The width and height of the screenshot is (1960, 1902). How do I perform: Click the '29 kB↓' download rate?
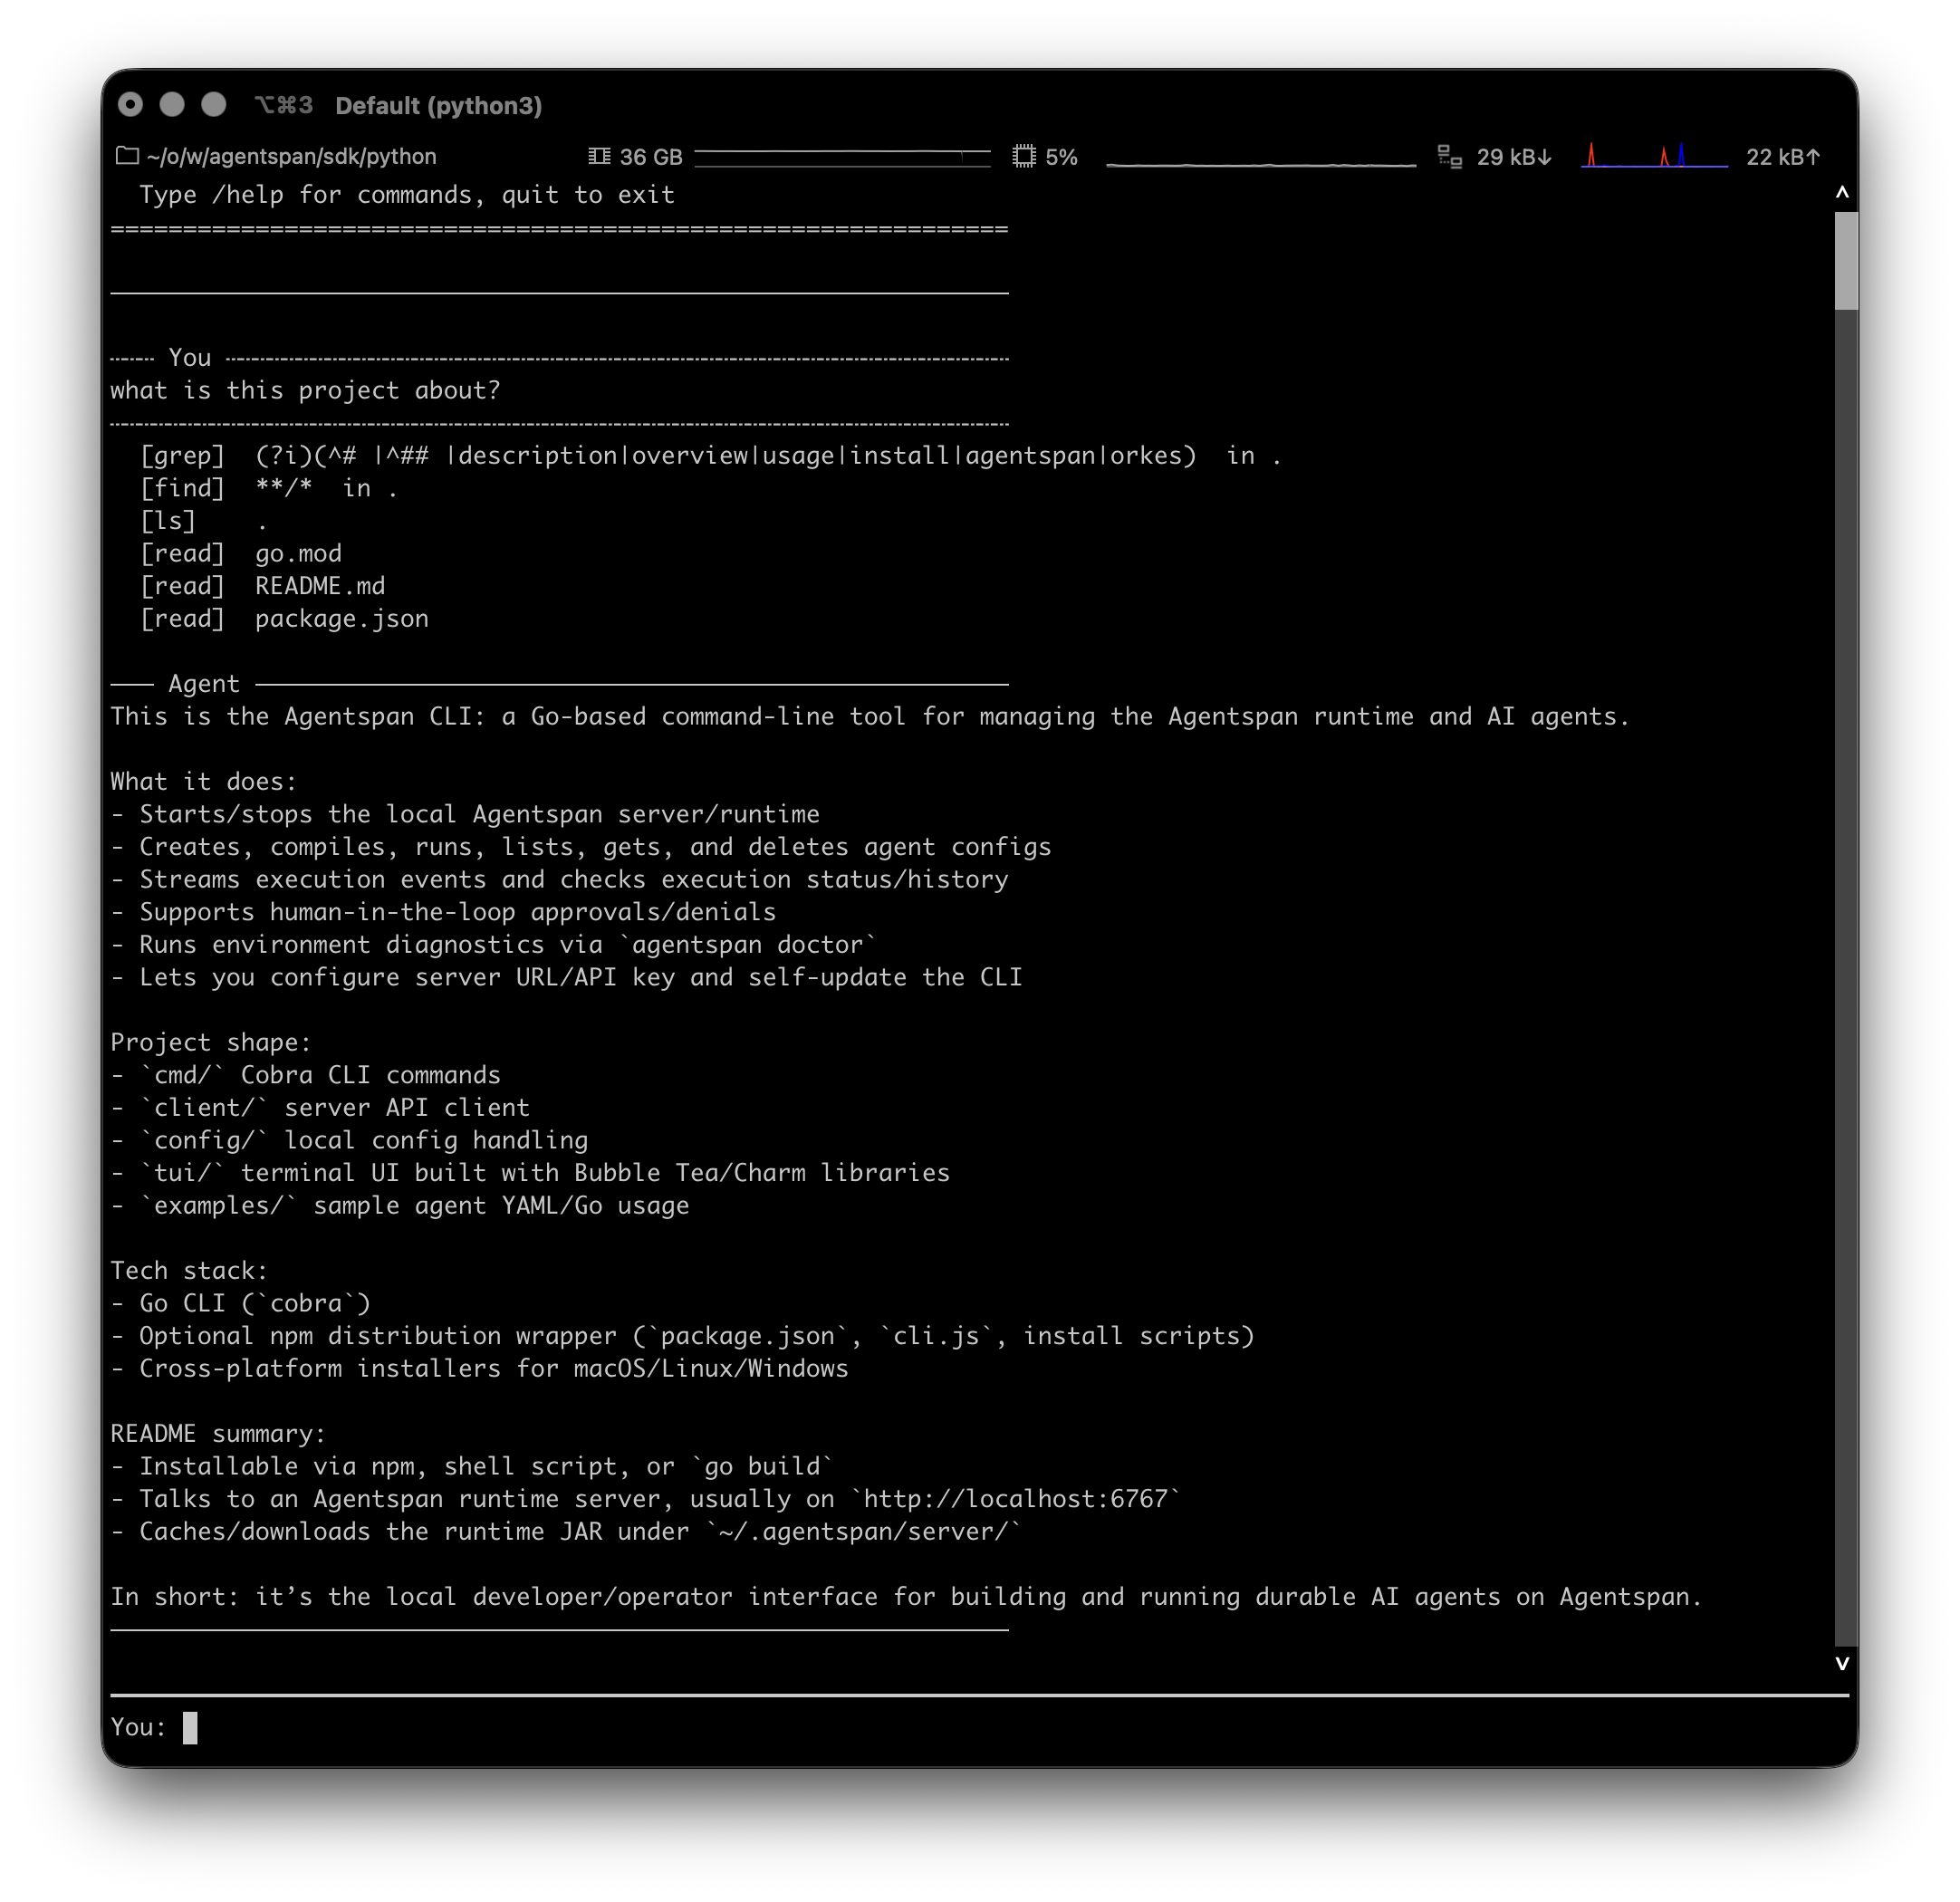tap(1514, 157)
